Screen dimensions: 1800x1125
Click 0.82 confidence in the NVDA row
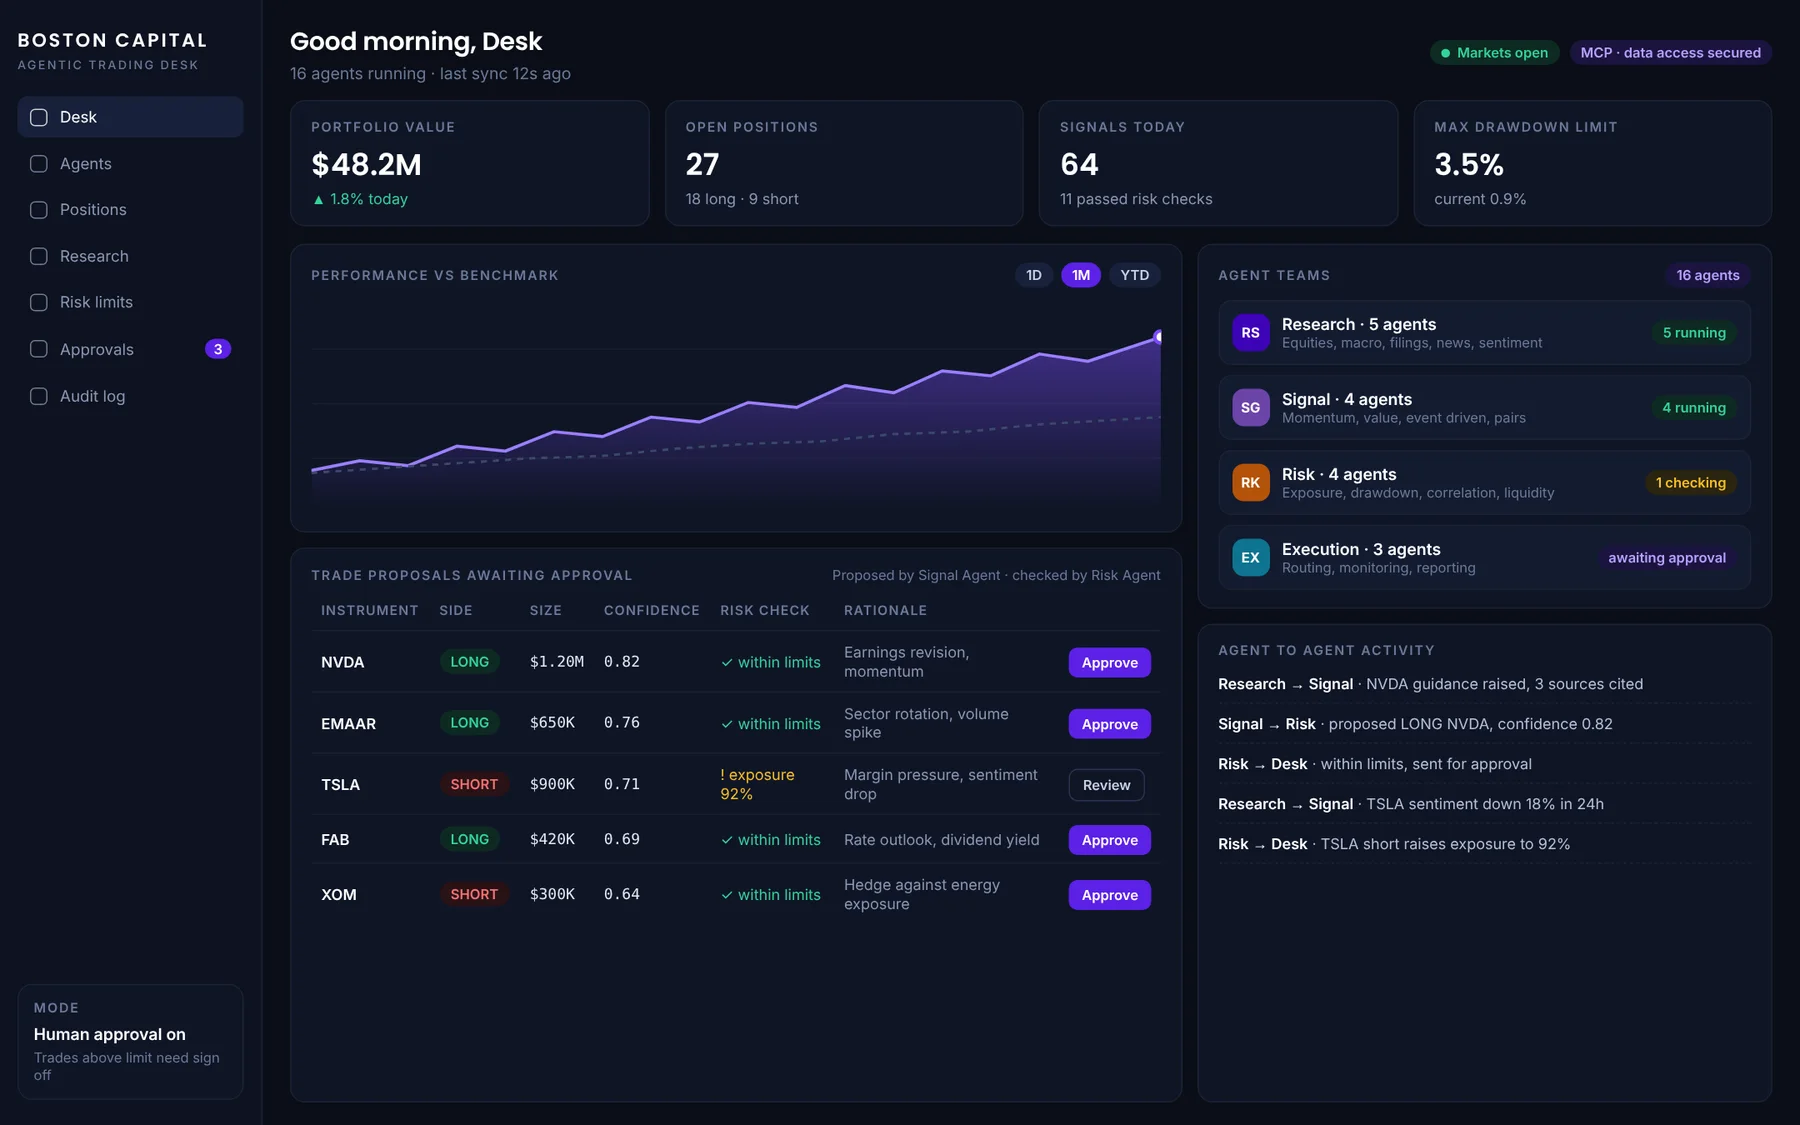621,662
